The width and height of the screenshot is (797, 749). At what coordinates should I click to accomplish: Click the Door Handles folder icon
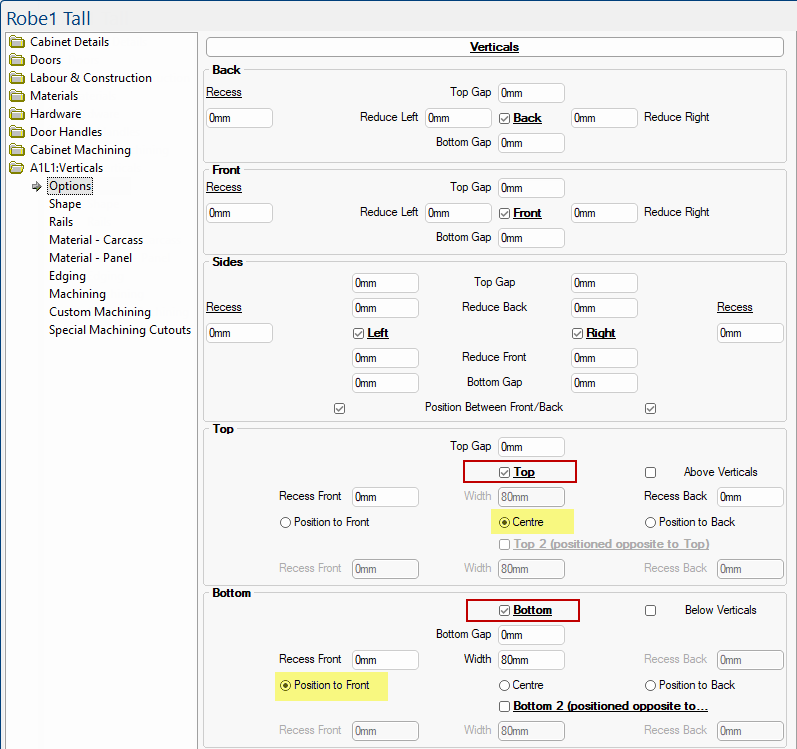[x=17, y=132]
